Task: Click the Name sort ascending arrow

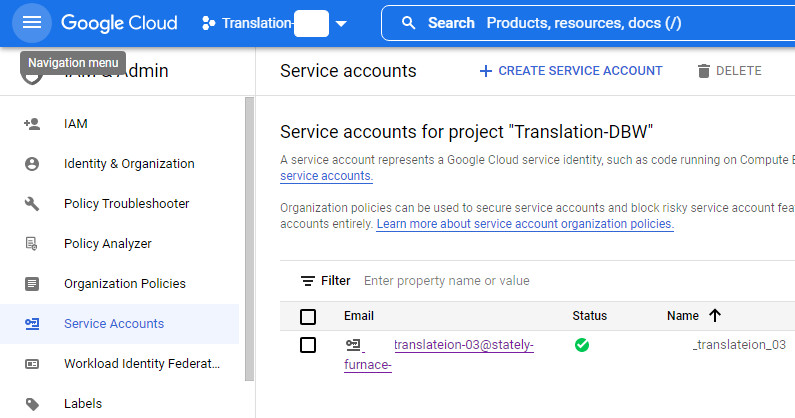Action: 715,316
